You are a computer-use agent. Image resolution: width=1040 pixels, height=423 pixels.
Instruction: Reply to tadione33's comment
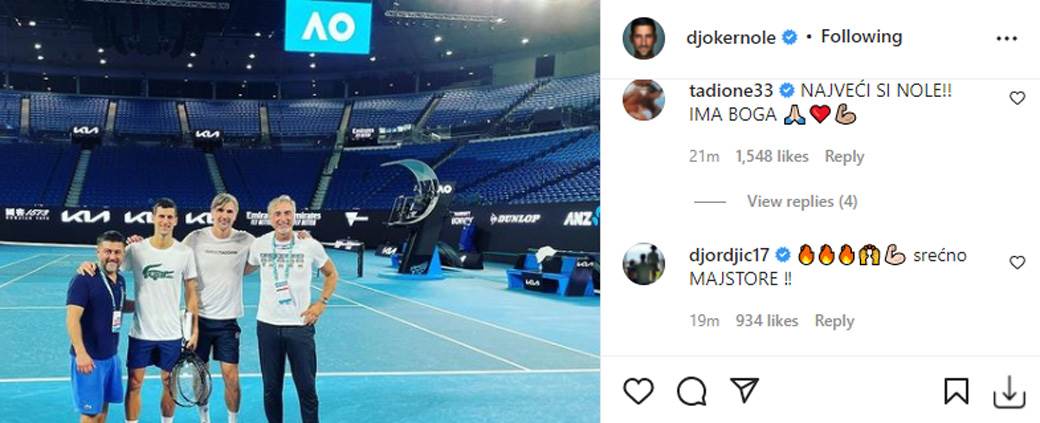[x=844, y=156]
